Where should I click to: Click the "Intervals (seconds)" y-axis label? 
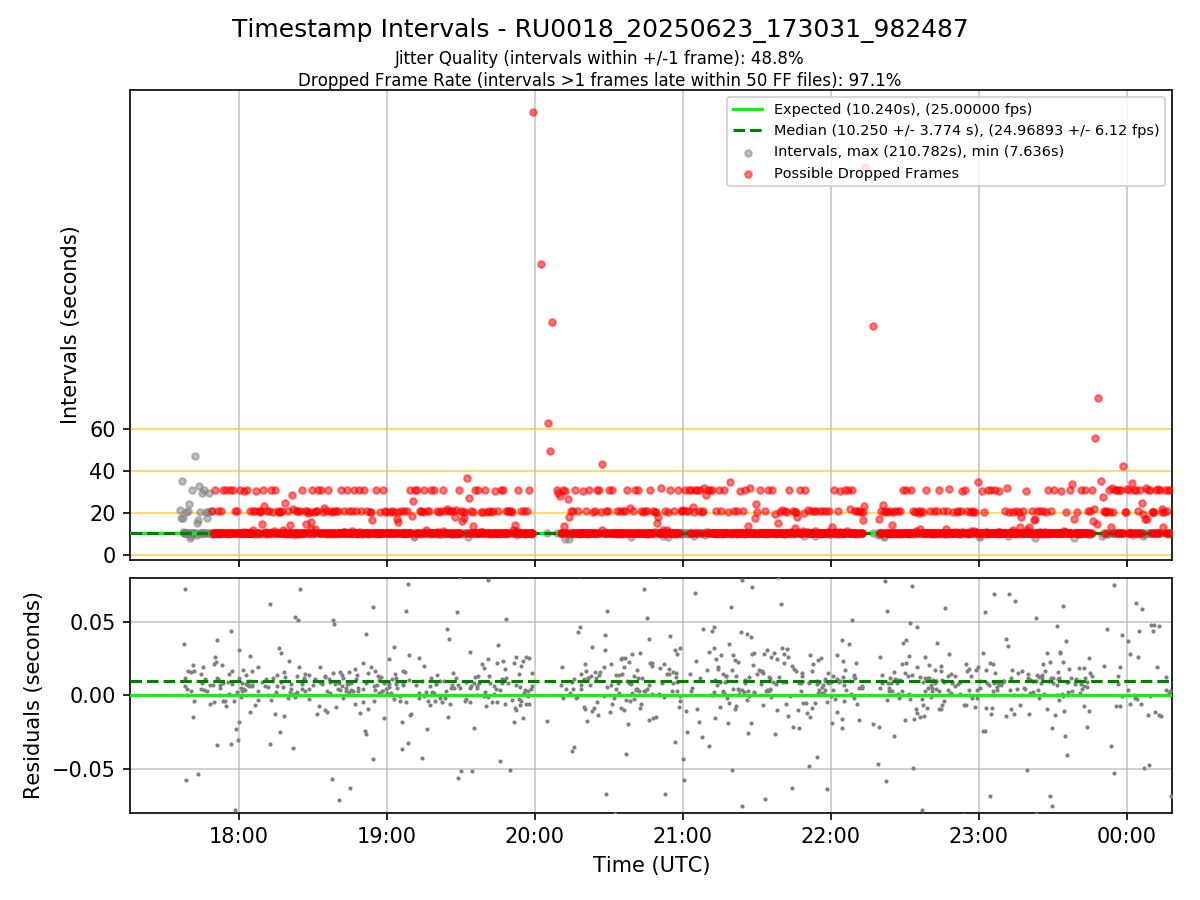[70, 325]
